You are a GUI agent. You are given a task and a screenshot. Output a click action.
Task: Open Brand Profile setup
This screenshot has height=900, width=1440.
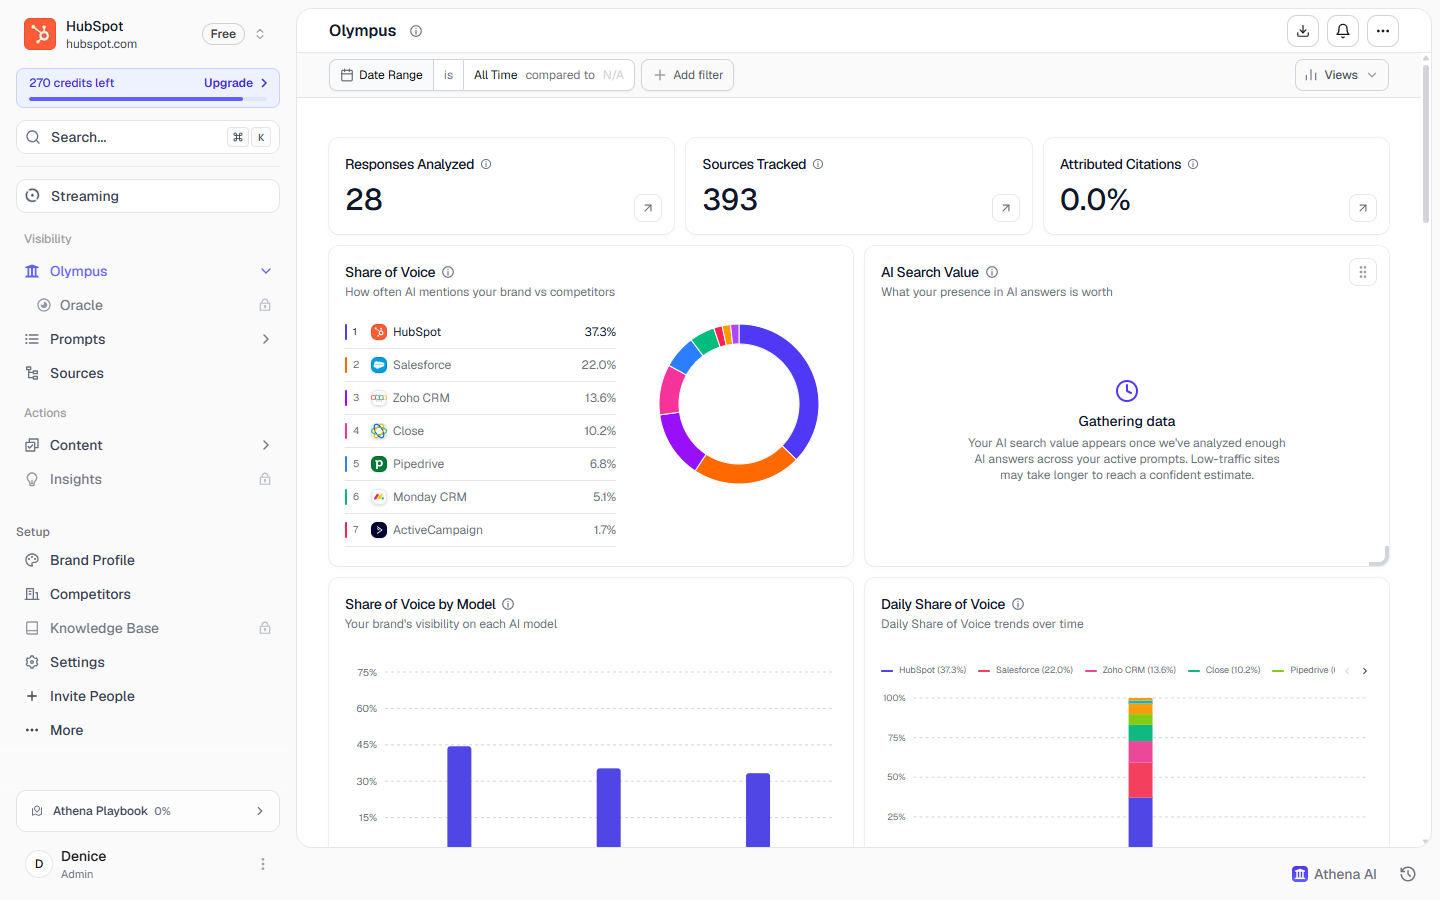click(148, 560)
